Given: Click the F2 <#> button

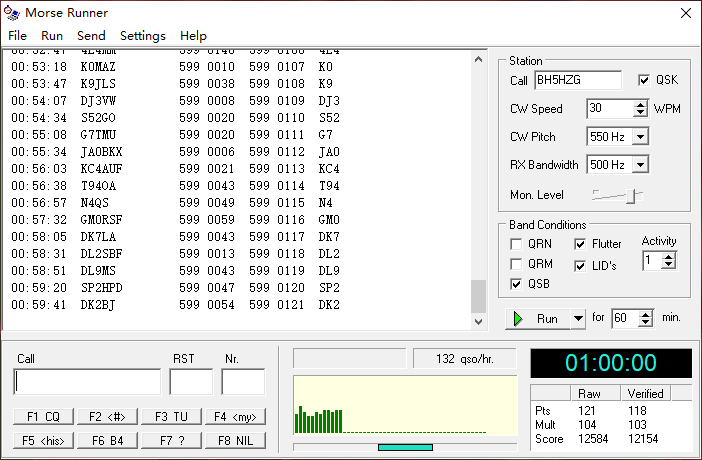Looking at the screenshot, I should pos(107,417).
